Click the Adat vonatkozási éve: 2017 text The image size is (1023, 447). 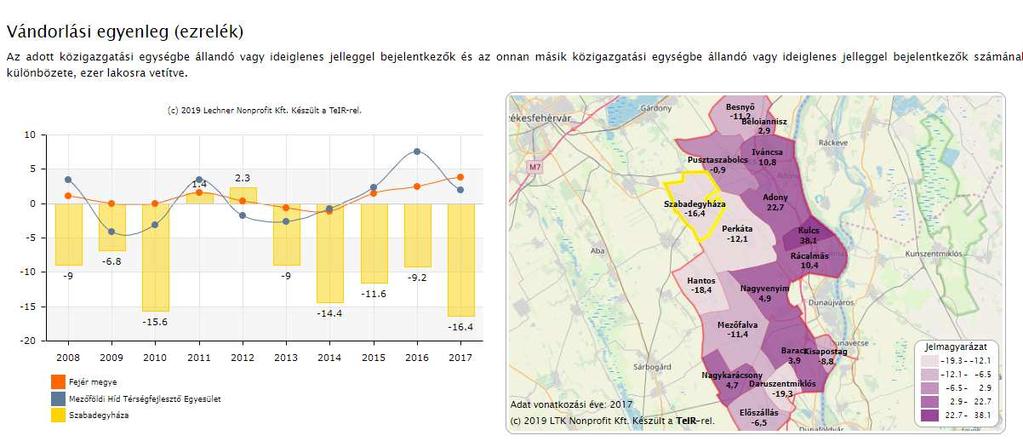[572, 405]
